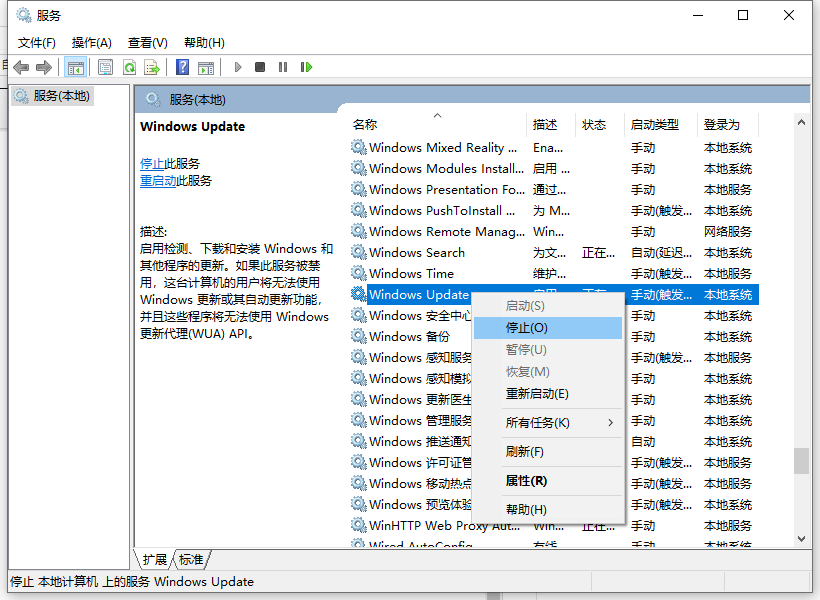Click the Forward arrow toolbar icon
The height and width of the screenshot is (600, 820).
pos(44,67)
